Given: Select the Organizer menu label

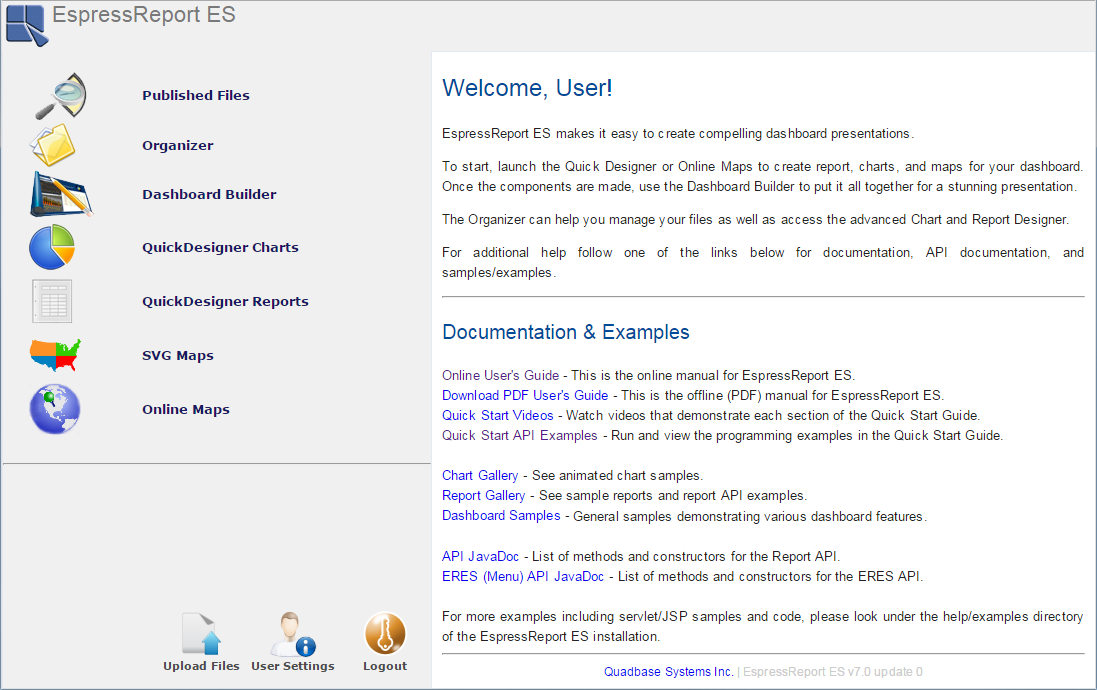Looking at the screenshot, I should click(178, 146).
